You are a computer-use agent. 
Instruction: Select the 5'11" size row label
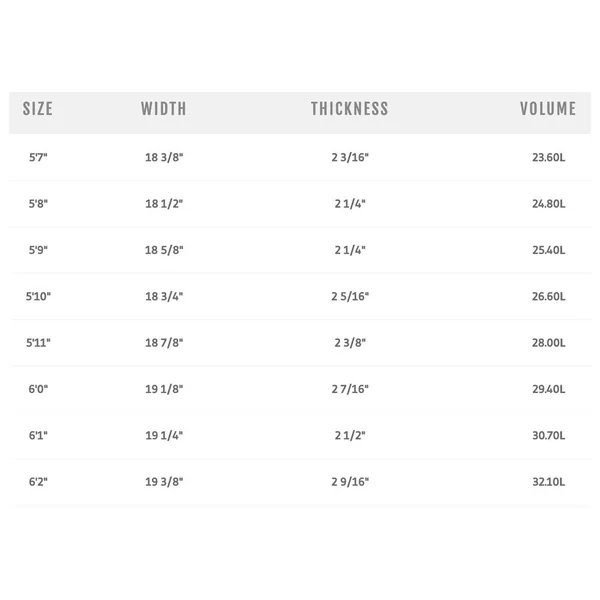coord(38,342)
